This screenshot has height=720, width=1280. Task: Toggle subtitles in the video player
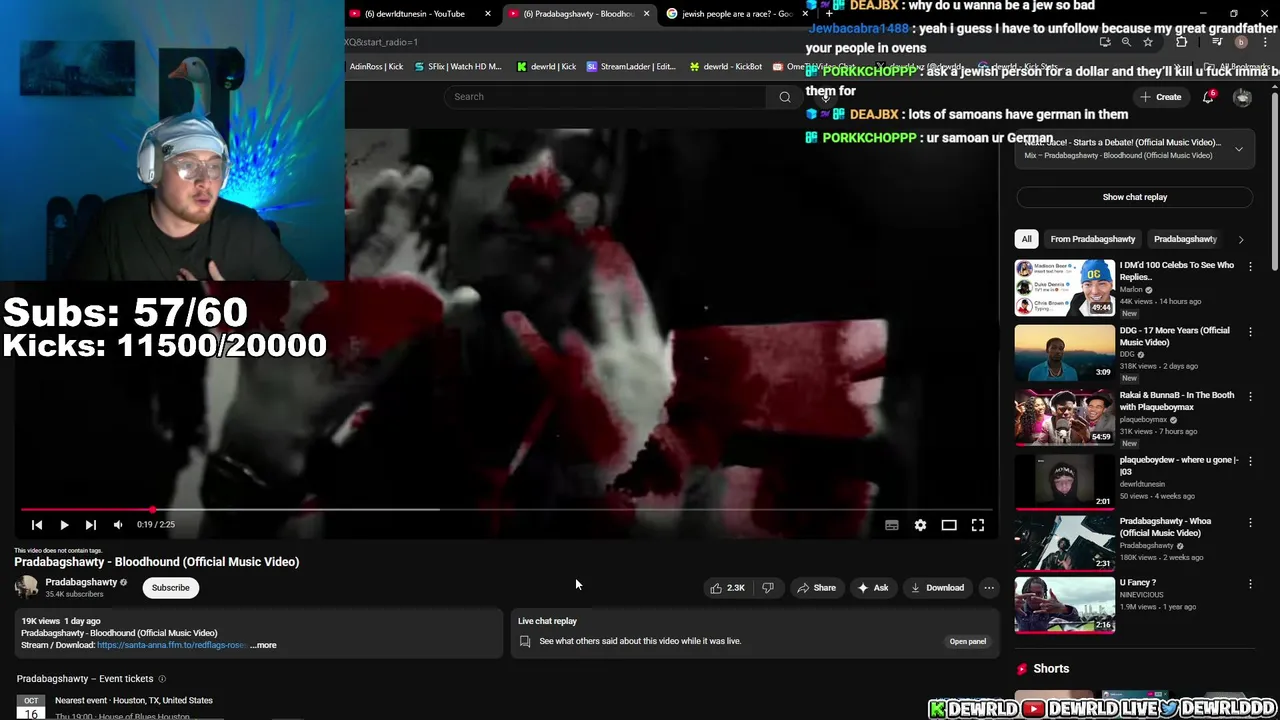pos(892,525)
